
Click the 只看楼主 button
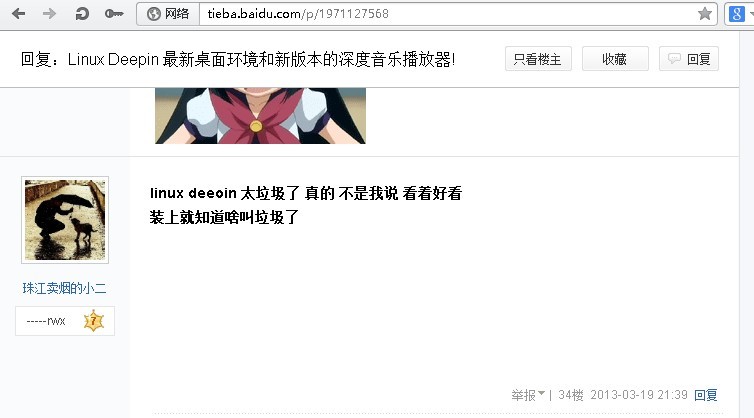538,59
